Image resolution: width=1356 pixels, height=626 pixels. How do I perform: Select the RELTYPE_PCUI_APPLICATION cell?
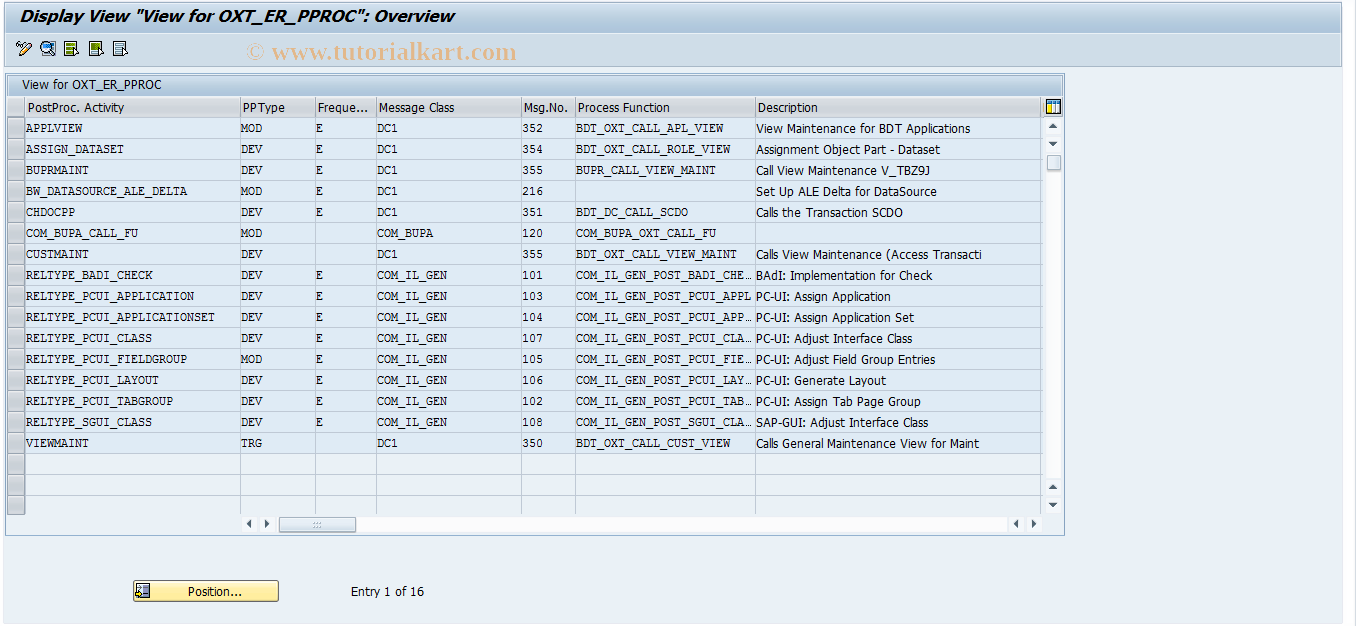click(132, 296)
